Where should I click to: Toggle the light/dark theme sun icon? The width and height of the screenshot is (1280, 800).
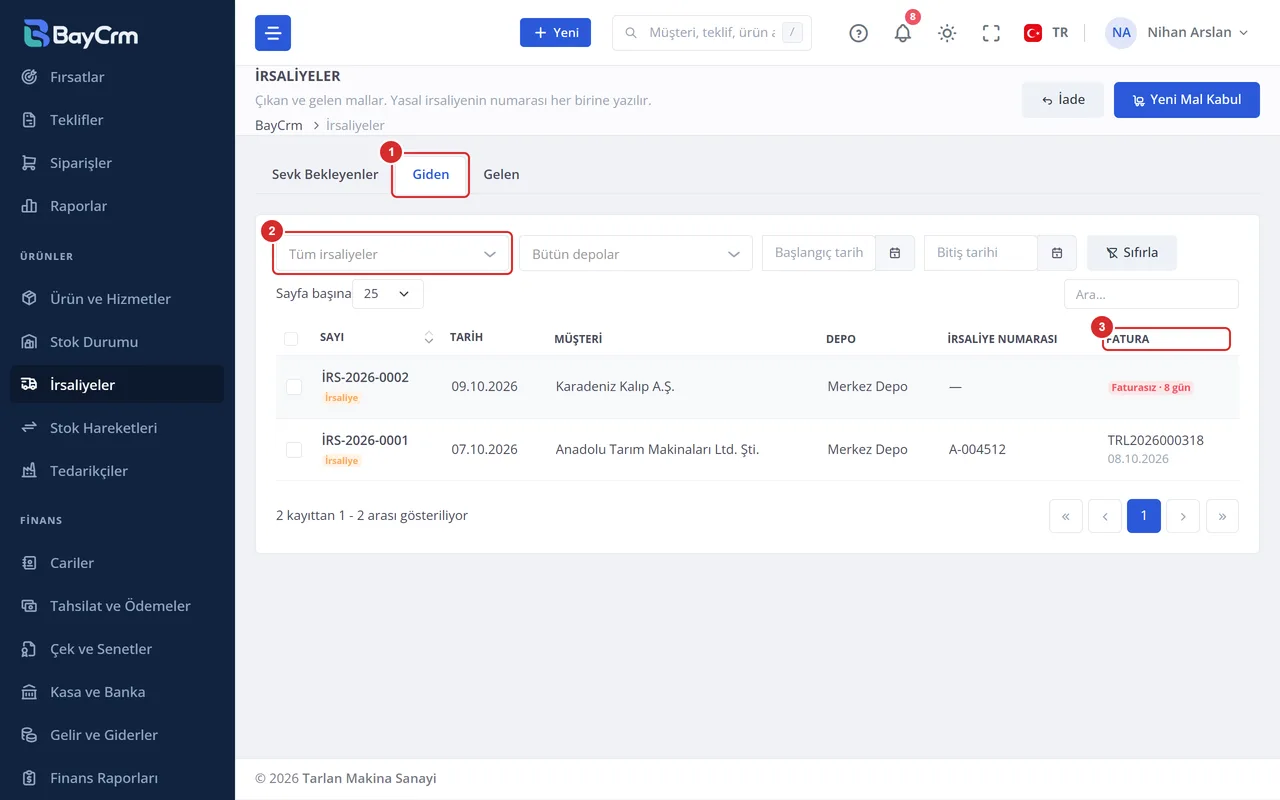tap(947, 33)
